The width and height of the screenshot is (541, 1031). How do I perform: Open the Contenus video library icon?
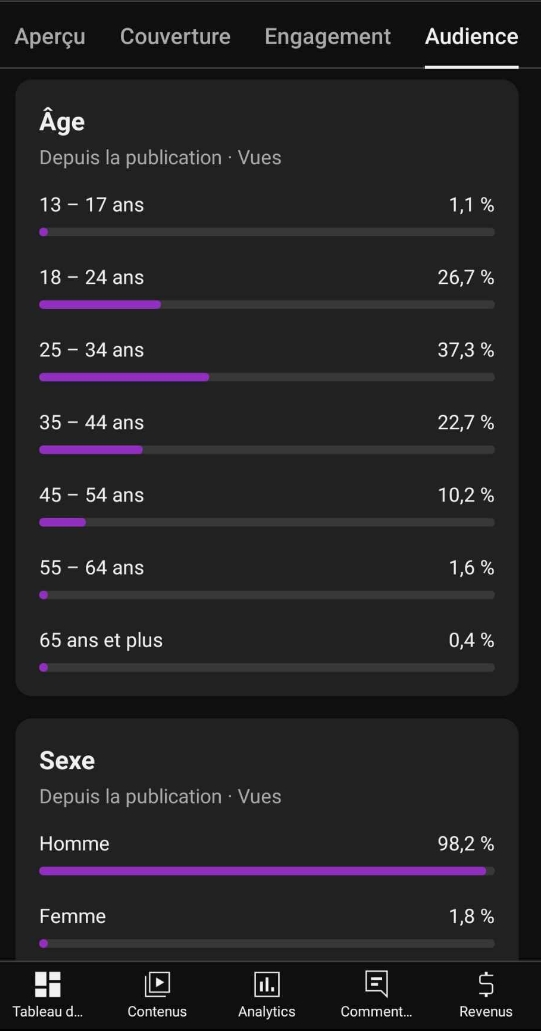[157, 984]
